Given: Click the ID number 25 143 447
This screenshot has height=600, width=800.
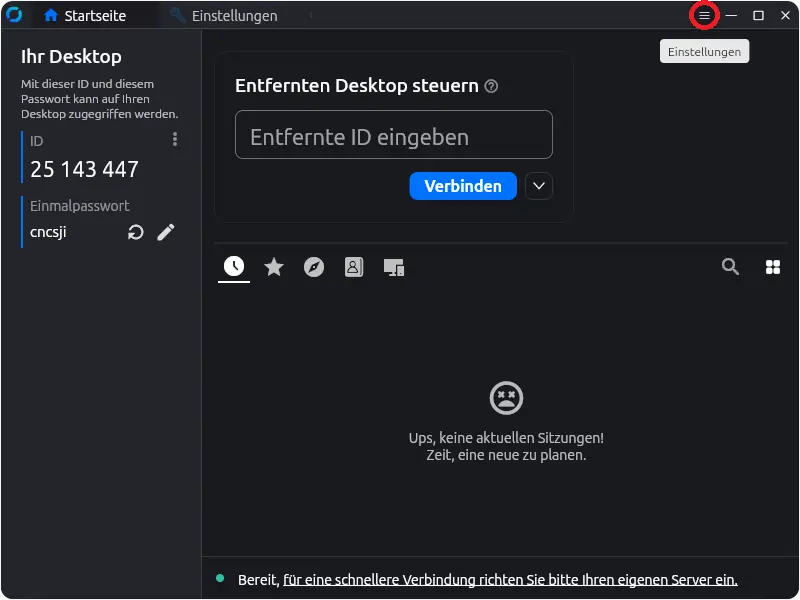Looking at the screenshot, I should coord(85,169).
